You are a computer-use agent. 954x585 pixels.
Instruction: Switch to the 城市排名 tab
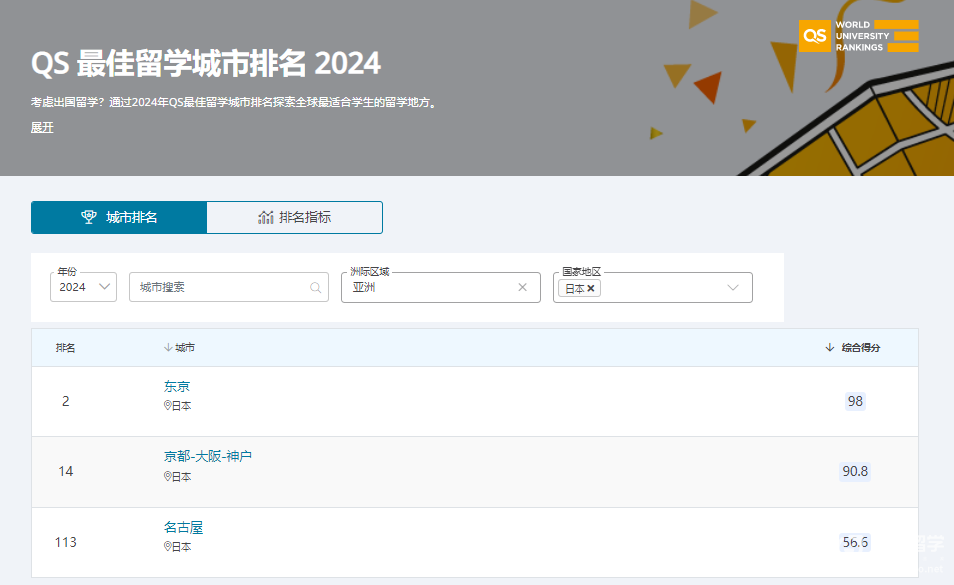(119, 217)
